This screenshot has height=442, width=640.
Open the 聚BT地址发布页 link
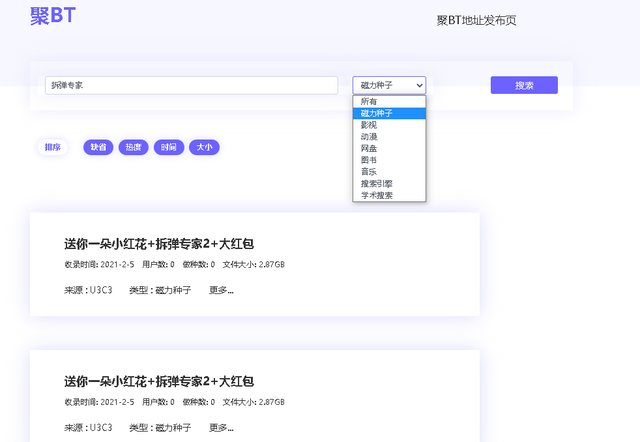click(x=476, y=20)
